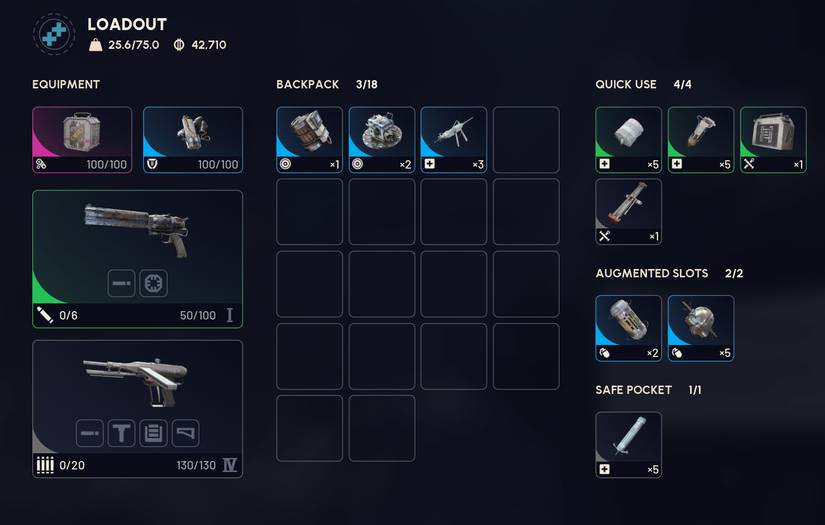825x525 pixels.
Task: Select the quick use vial item x5
Action: pos(701,140)
